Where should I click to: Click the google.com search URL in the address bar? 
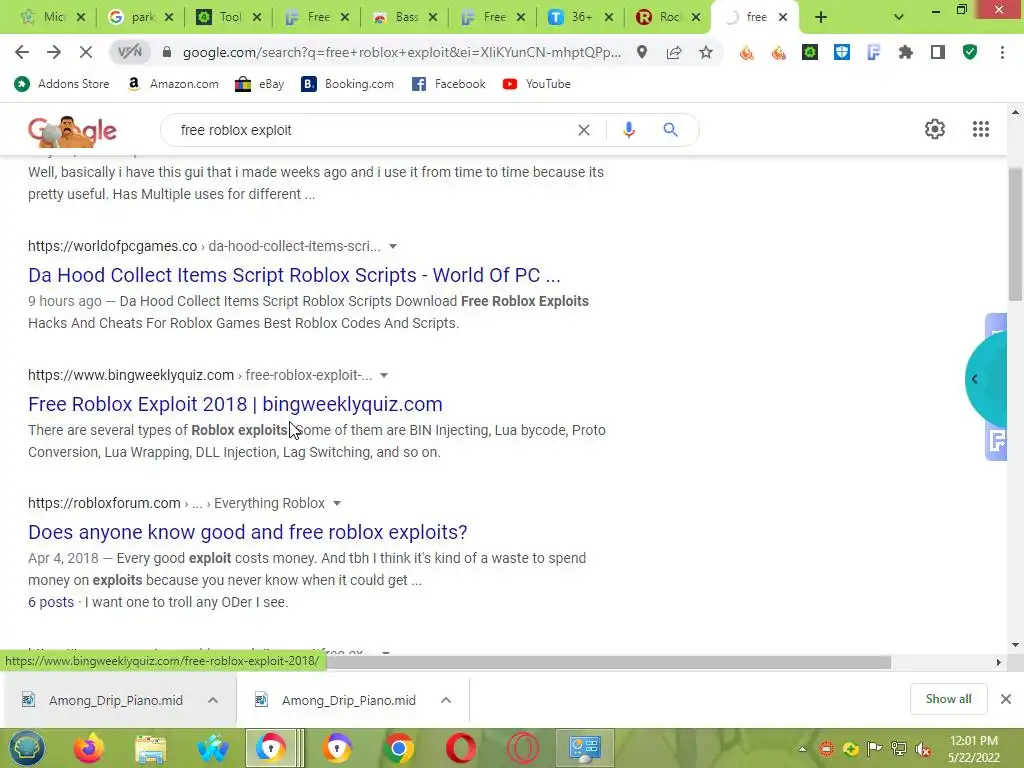(402, 52)
